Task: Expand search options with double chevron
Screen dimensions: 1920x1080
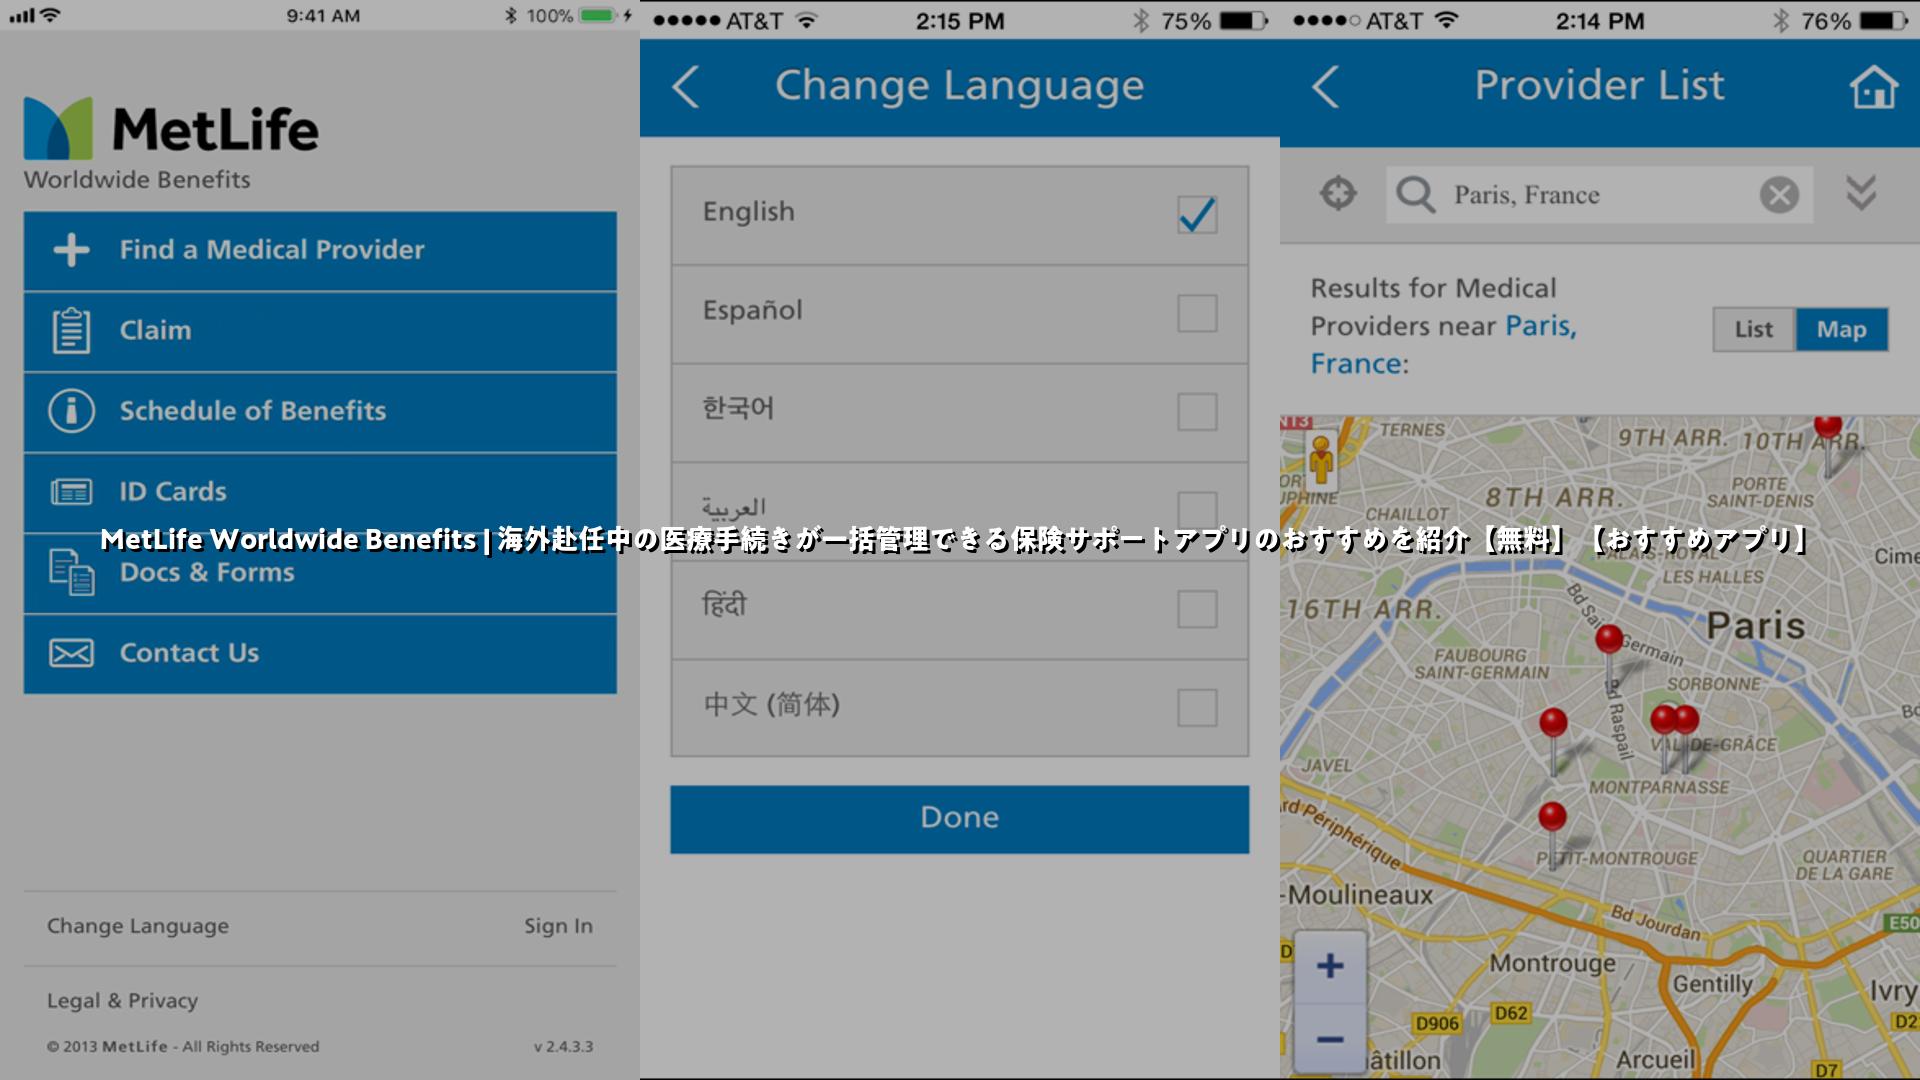Action: [1861, 193]
